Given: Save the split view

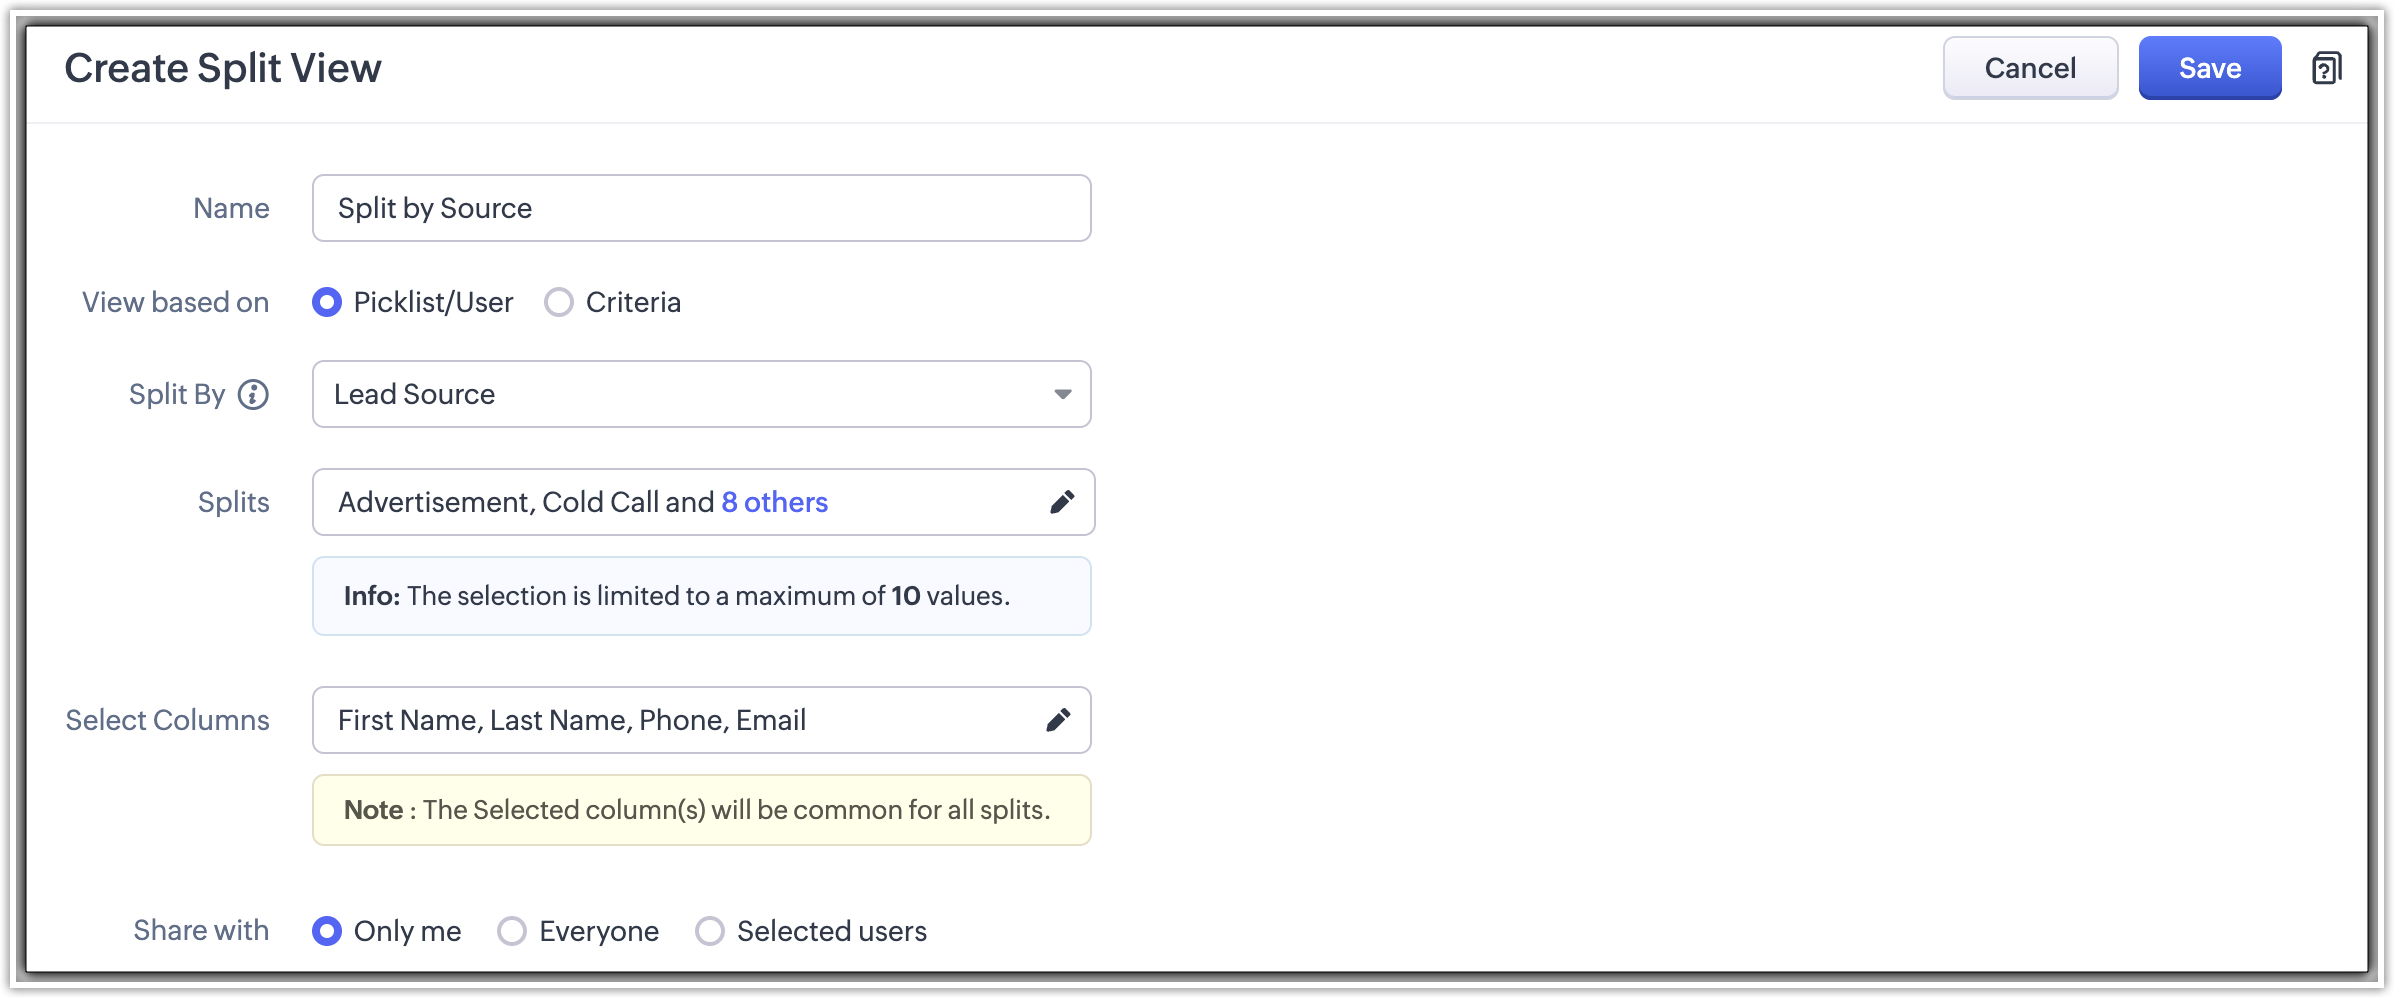Looking at the screenshot, I should [x=2209, y=68].
